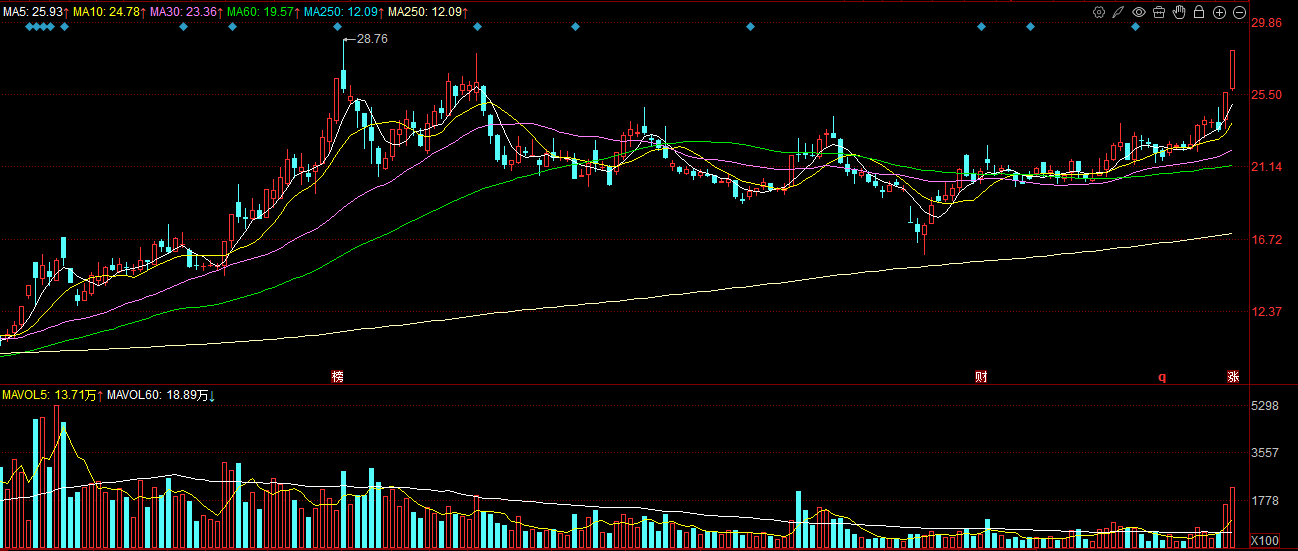Zoom out with the minus icon
The image size is (1298, 551).
(1239, 12)
